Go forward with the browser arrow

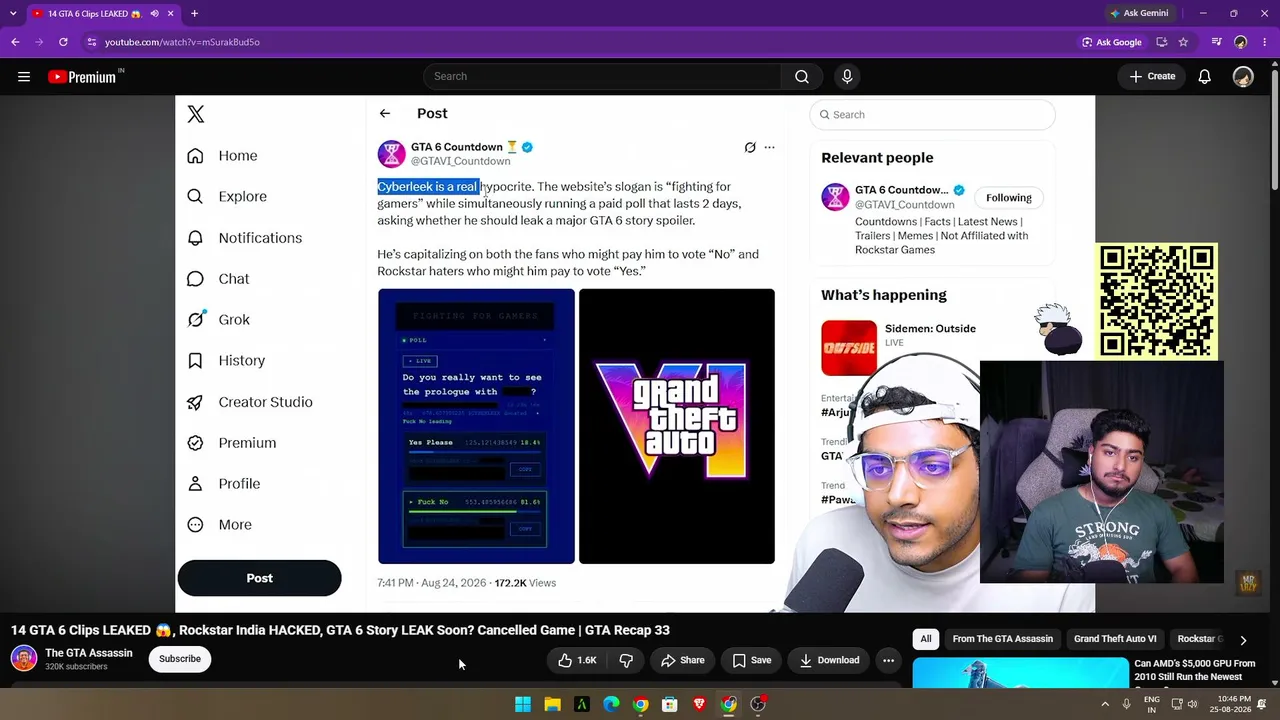[39, 42]
